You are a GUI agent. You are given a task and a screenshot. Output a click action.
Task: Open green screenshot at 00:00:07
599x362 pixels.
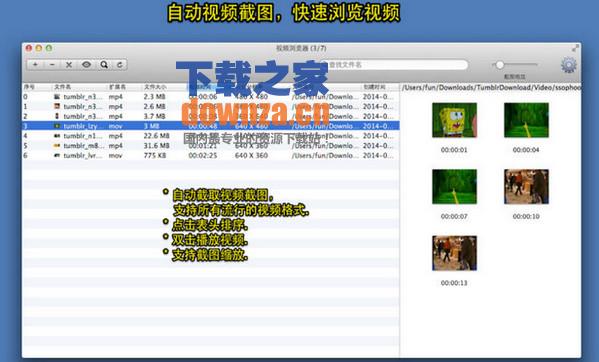(454, 186)
